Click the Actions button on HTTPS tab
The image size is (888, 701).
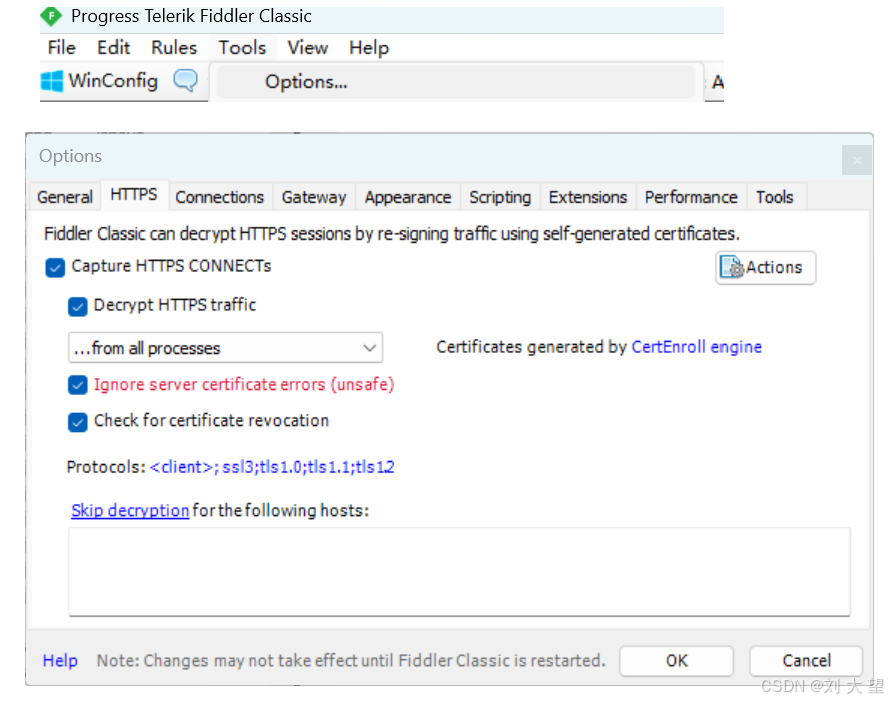[x=765, y=267]
